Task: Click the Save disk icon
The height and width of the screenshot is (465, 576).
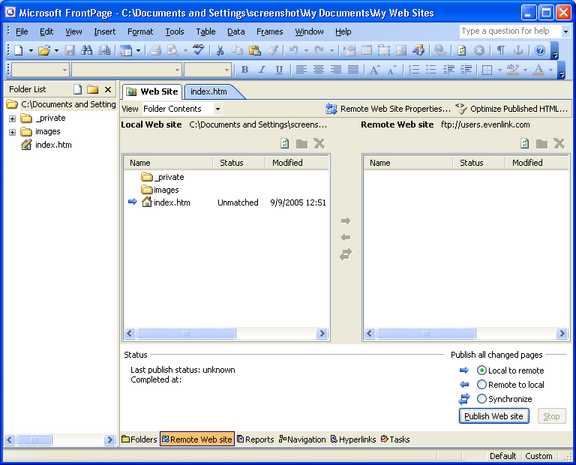Action: click(x=69, y=50)
